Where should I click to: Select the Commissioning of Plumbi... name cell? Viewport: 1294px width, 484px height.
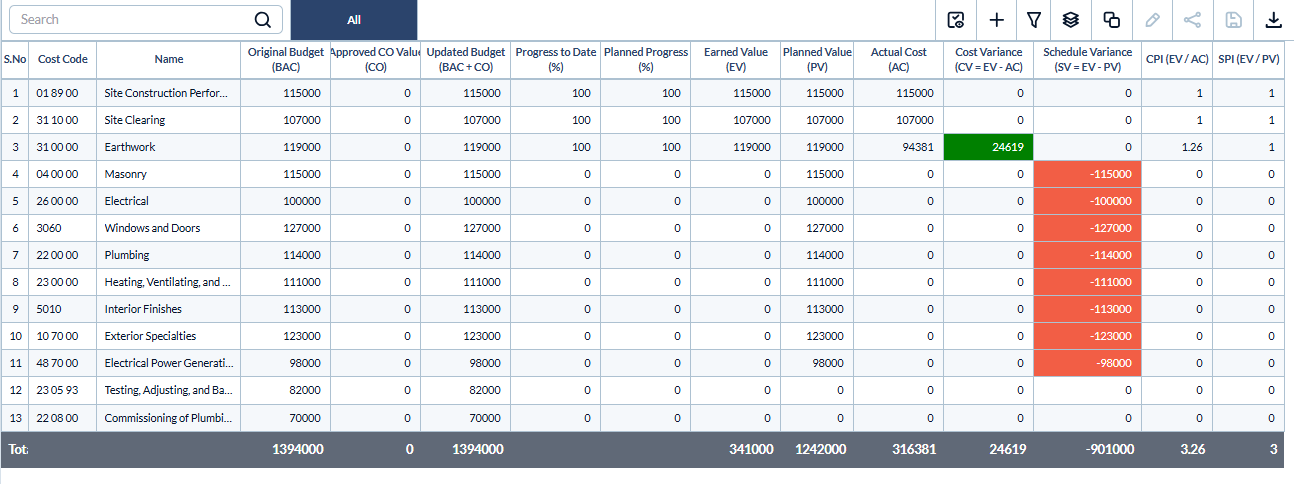click(169, 417)
